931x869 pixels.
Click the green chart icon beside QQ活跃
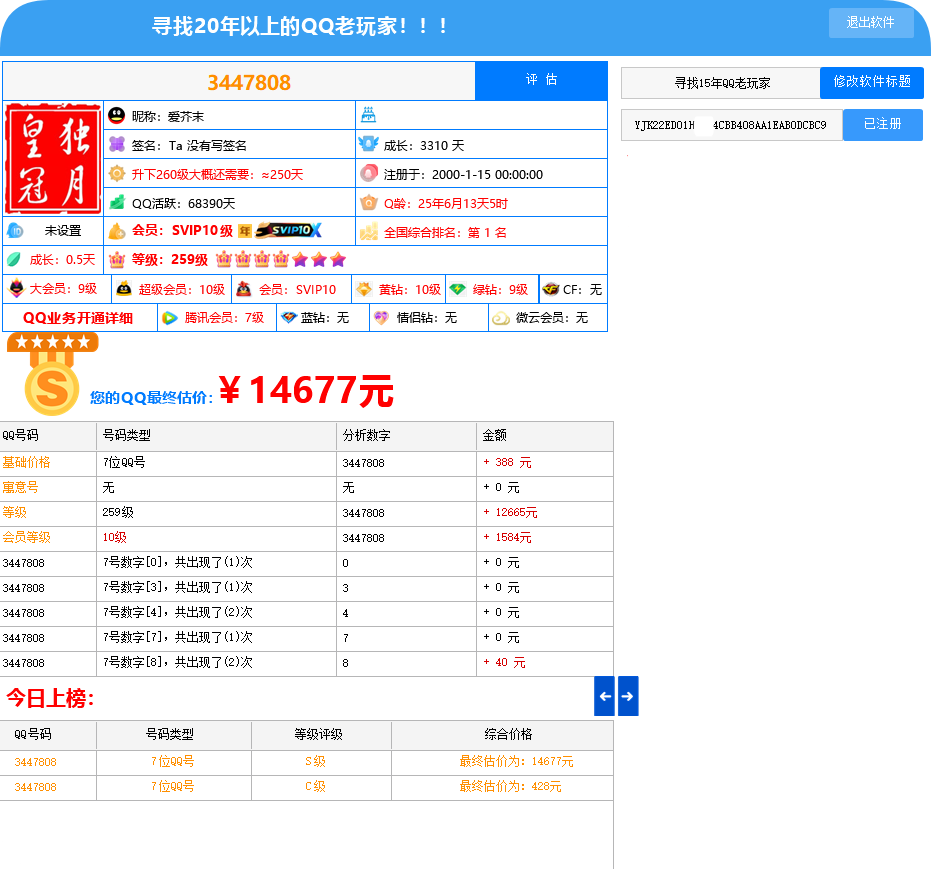[117, 202]
